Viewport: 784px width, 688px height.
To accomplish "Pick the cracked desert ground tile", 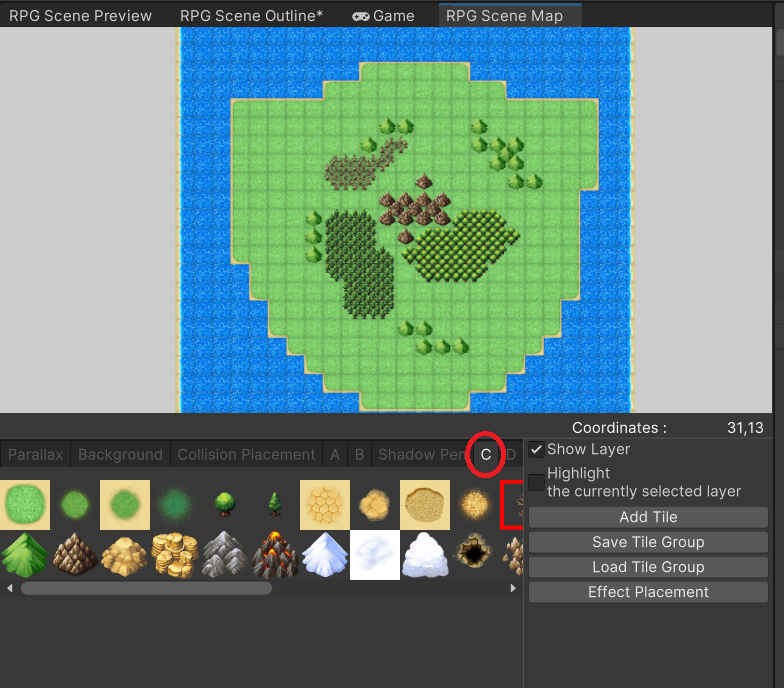I will pyautogui.click(x=325, y=504).
